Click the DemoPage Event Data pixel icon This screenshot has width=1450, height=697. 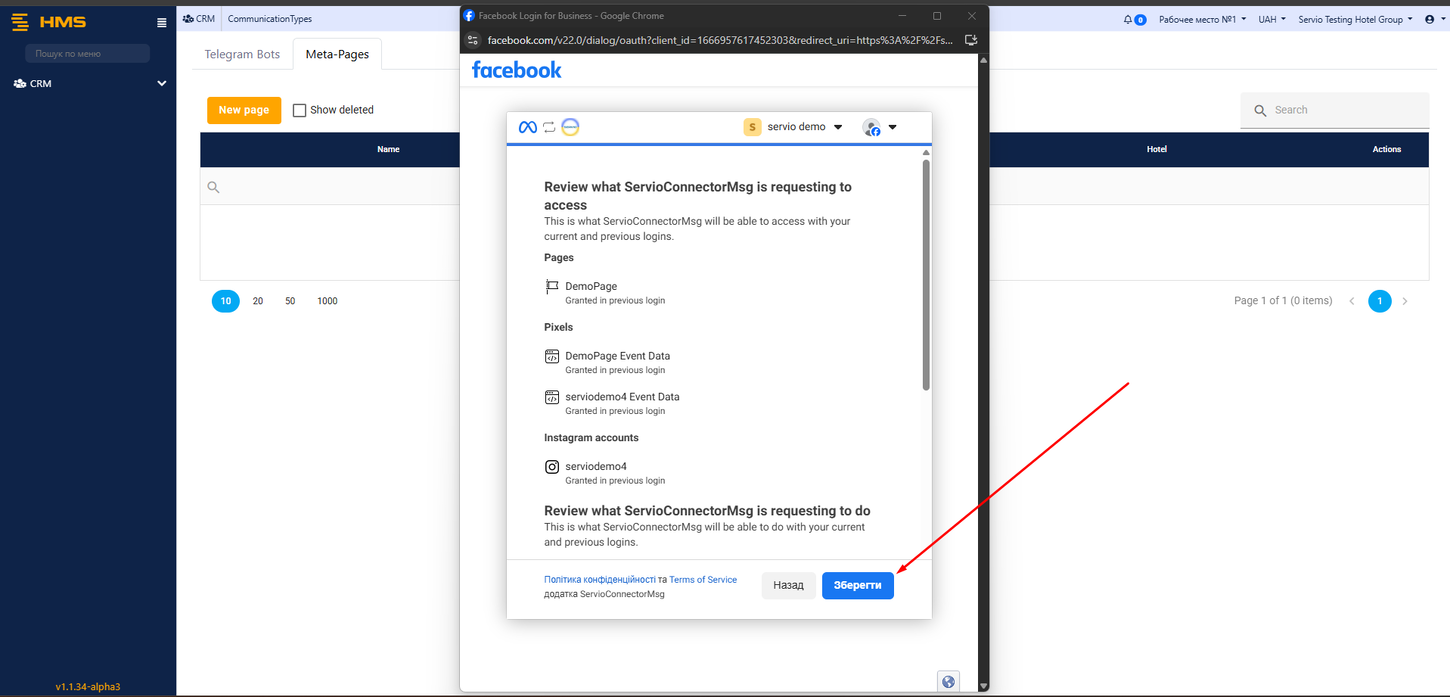(551, 356)
